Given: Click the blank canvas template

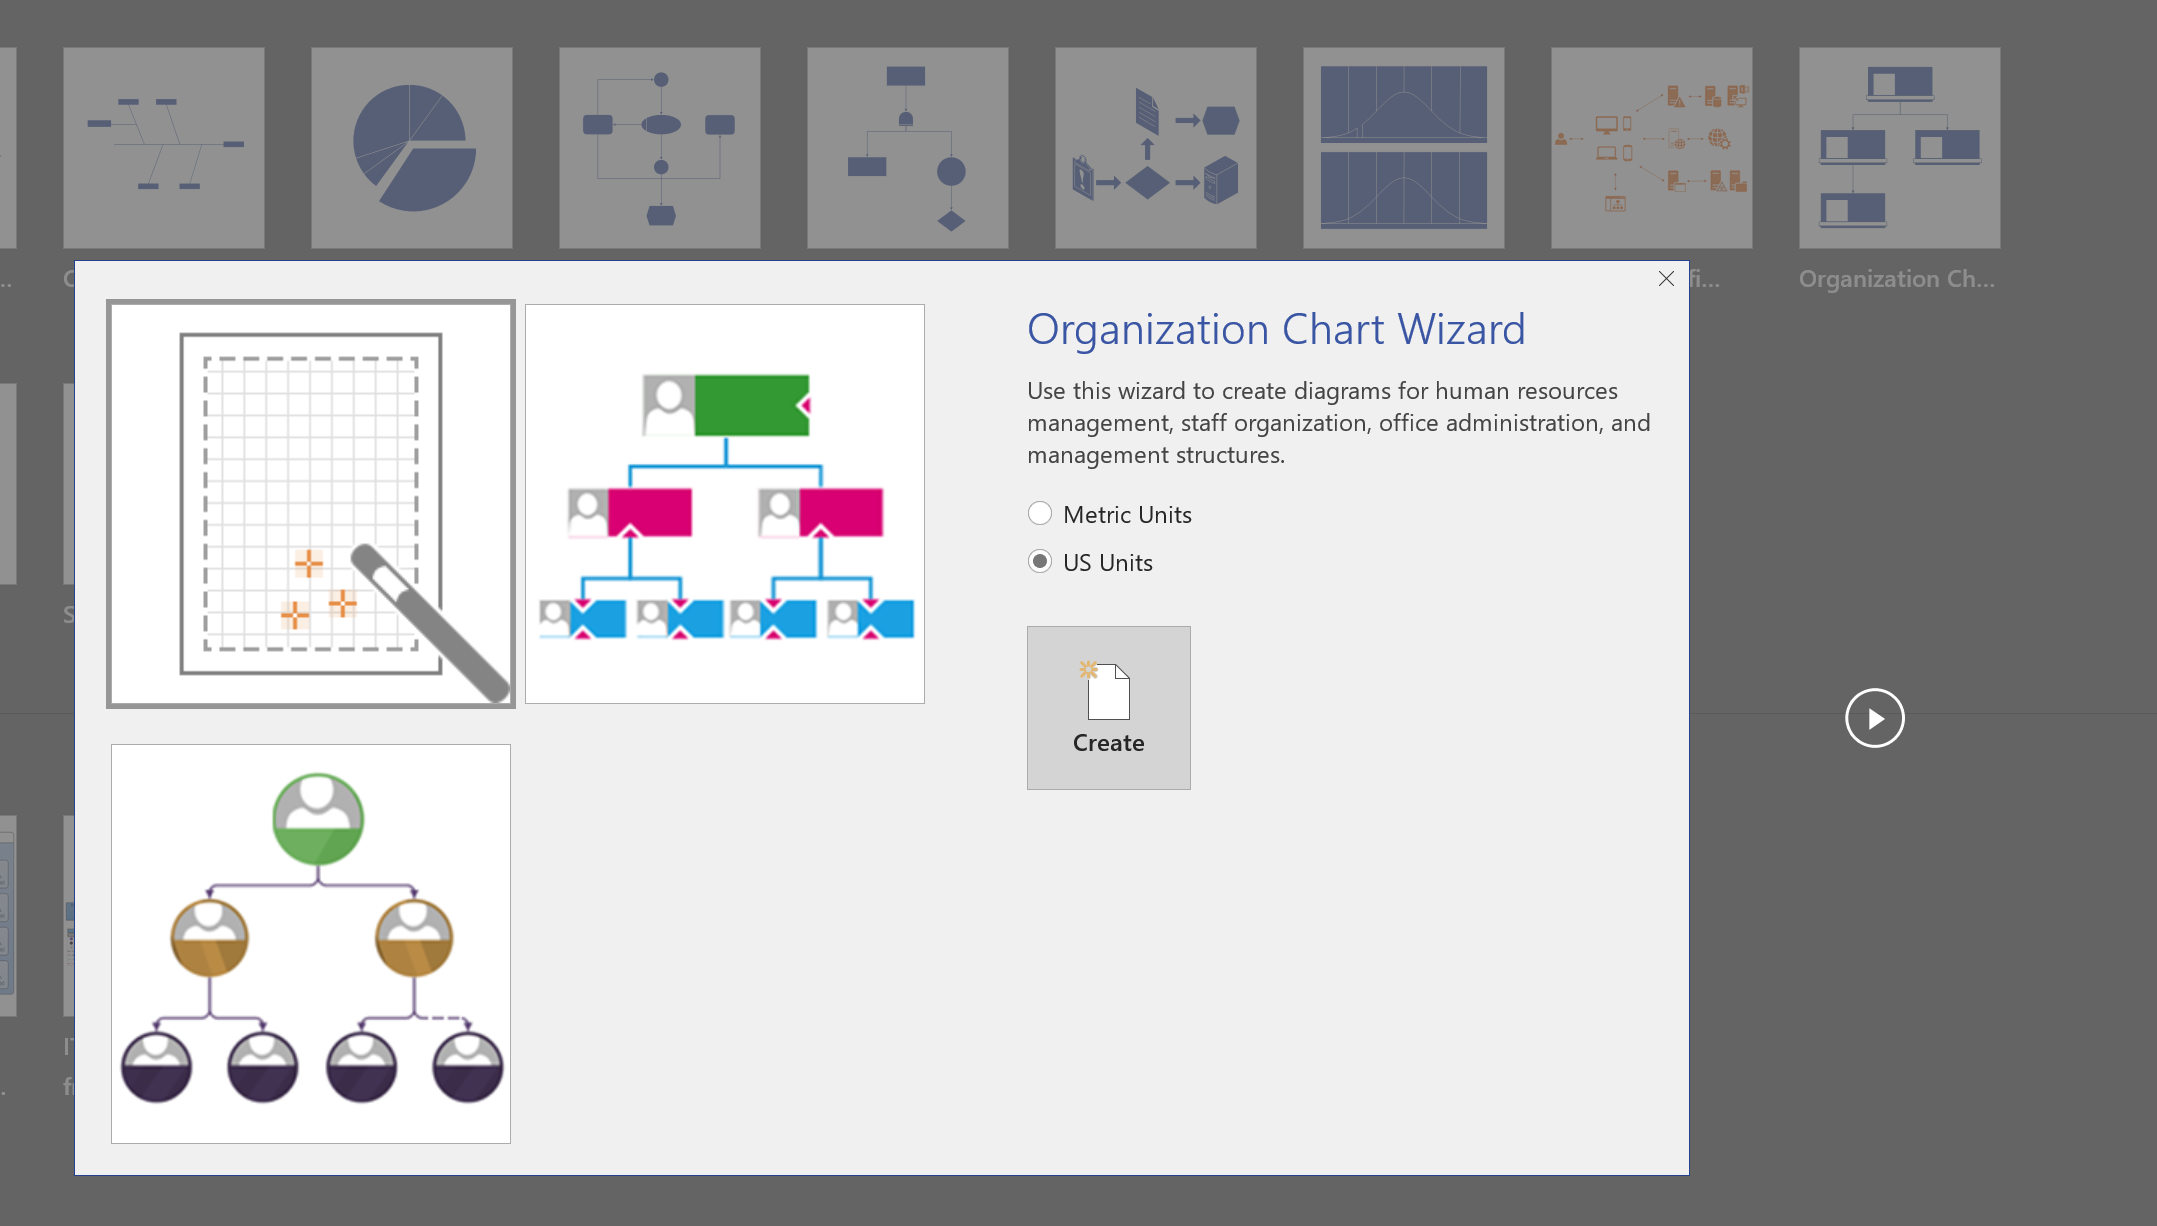Looking at the screenshot, I should (310, 502).
